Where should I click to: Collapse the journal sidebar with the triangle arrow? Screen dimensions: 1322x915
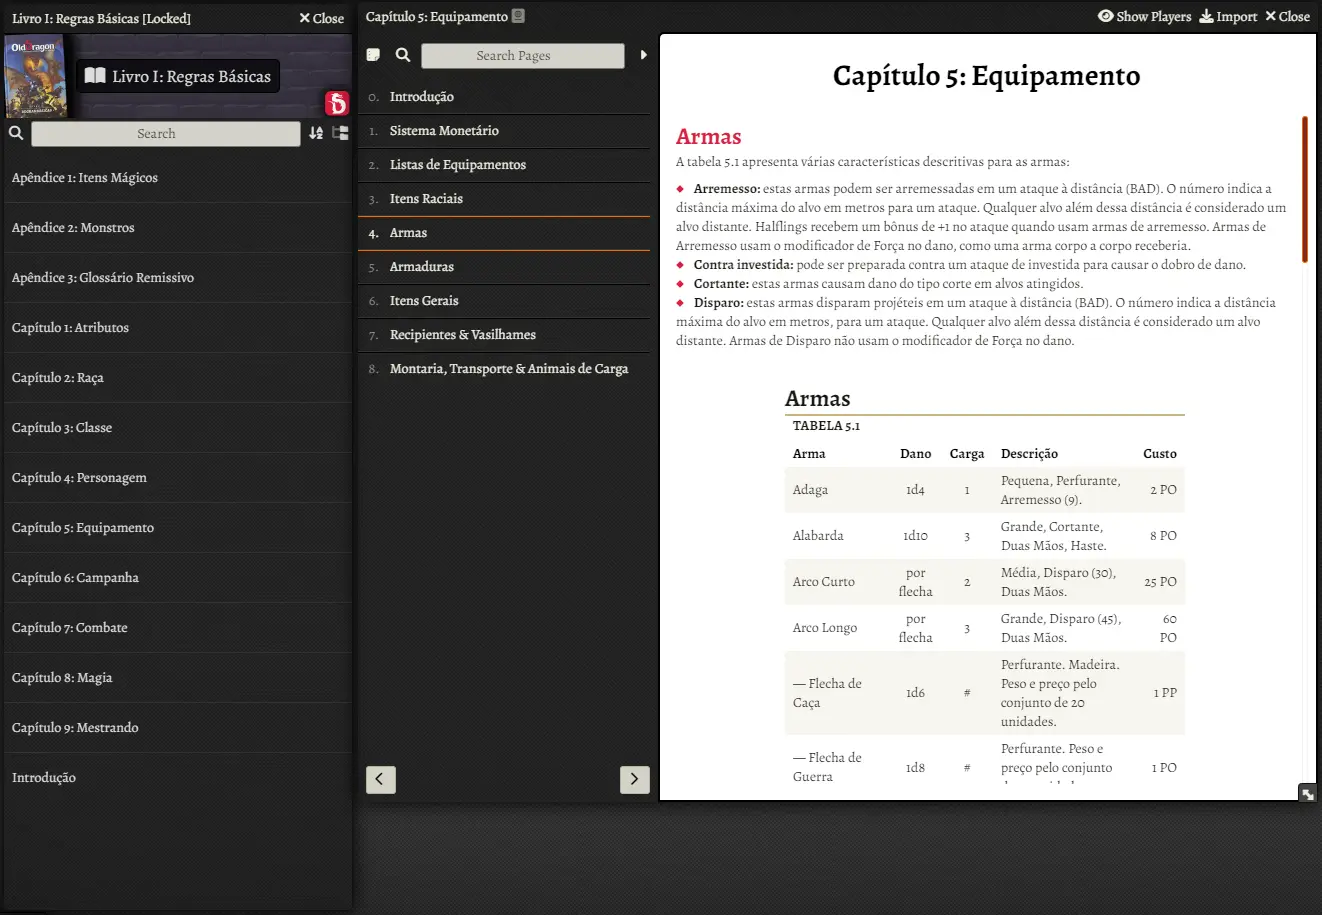coord(643,55)
